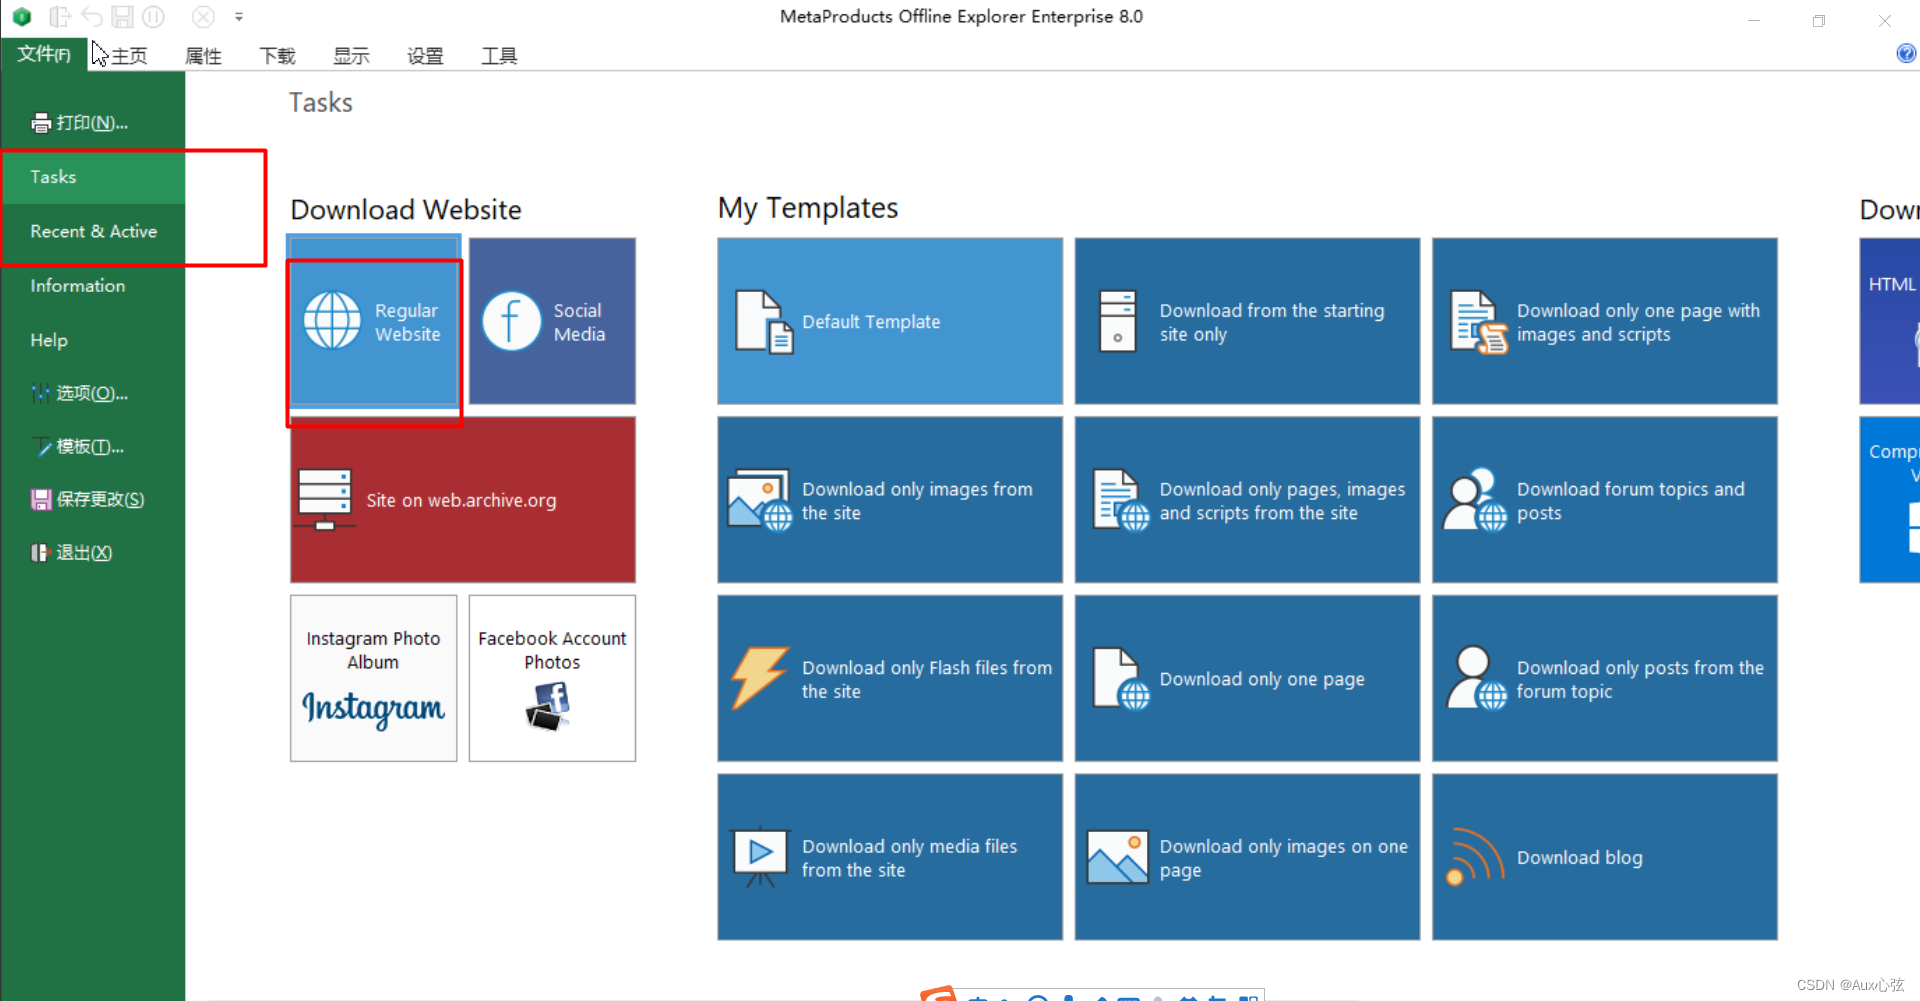Switch to the 工具 ribbon tab
Viewport: 1920px width, 1001px height.
[x=499, y=56]
